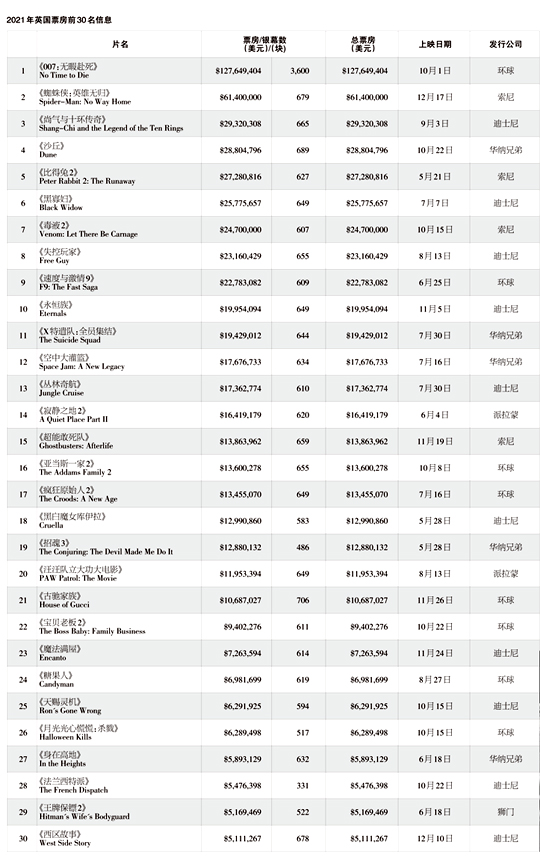This screenshot has height=857, width=540.
Task: Click the Halloween Kills title
Action: [x=65, y=737]
